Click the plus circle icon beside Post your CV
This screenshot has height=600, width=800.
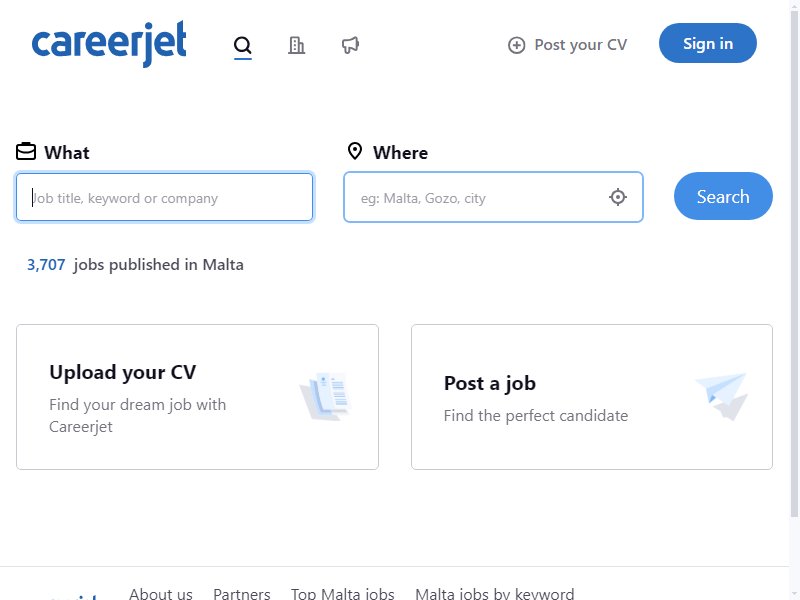tap(516, 45)
